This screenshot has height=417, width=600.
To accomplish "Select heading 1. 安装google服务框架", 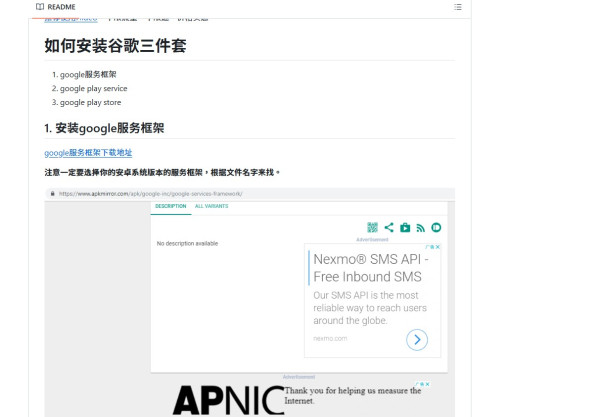I will [104, 128].
